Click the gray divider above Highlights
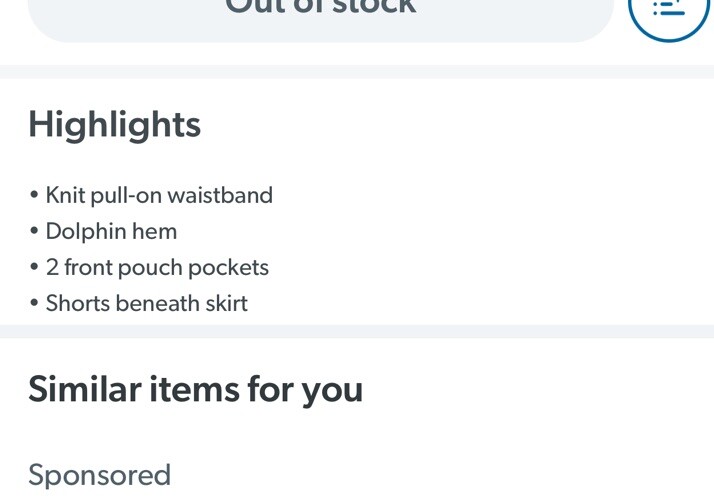 coord(357,72)
